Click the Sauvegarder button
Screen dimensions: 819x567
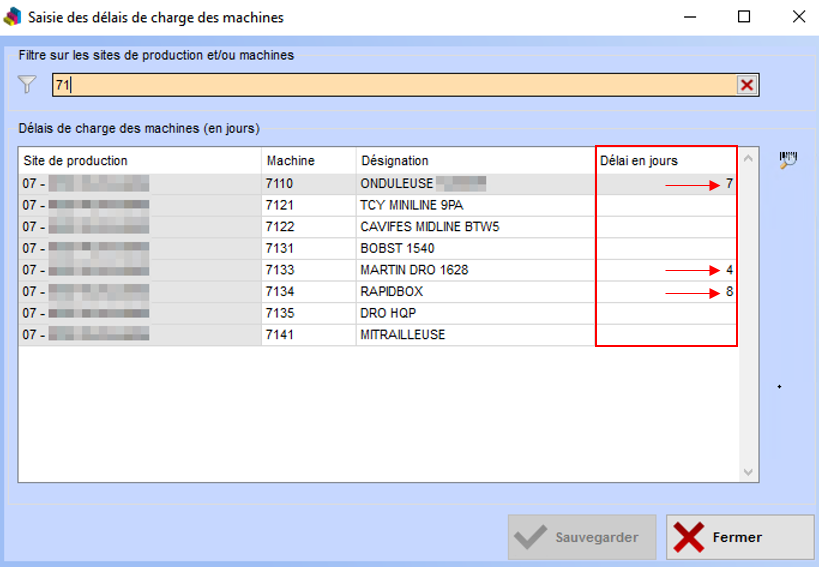coord(582,537)
